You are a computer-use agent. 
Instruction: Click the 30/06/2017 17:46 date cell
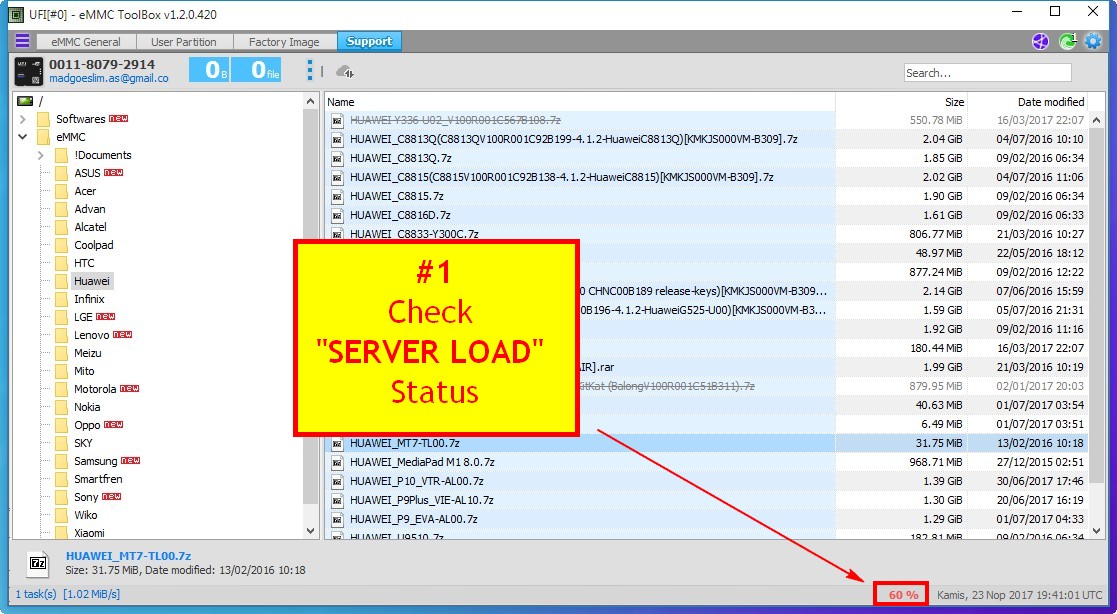(x=1040, y=482)
